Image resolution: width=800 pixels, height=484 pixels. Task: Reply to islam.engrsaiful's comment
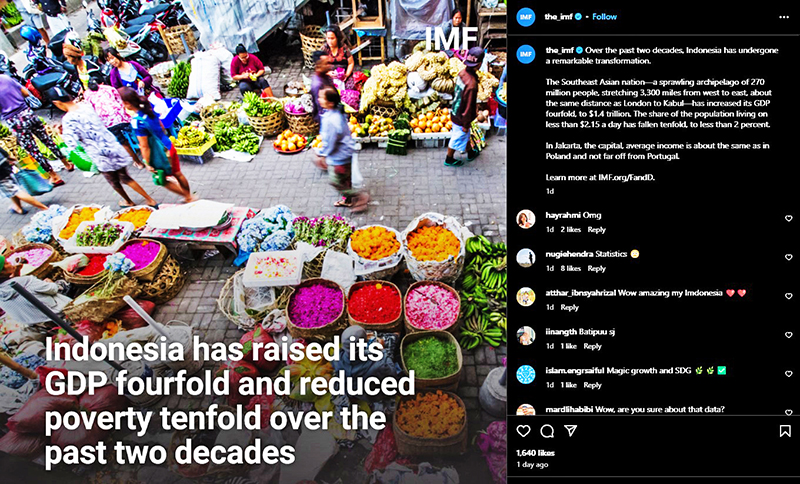tap(592, 385)
